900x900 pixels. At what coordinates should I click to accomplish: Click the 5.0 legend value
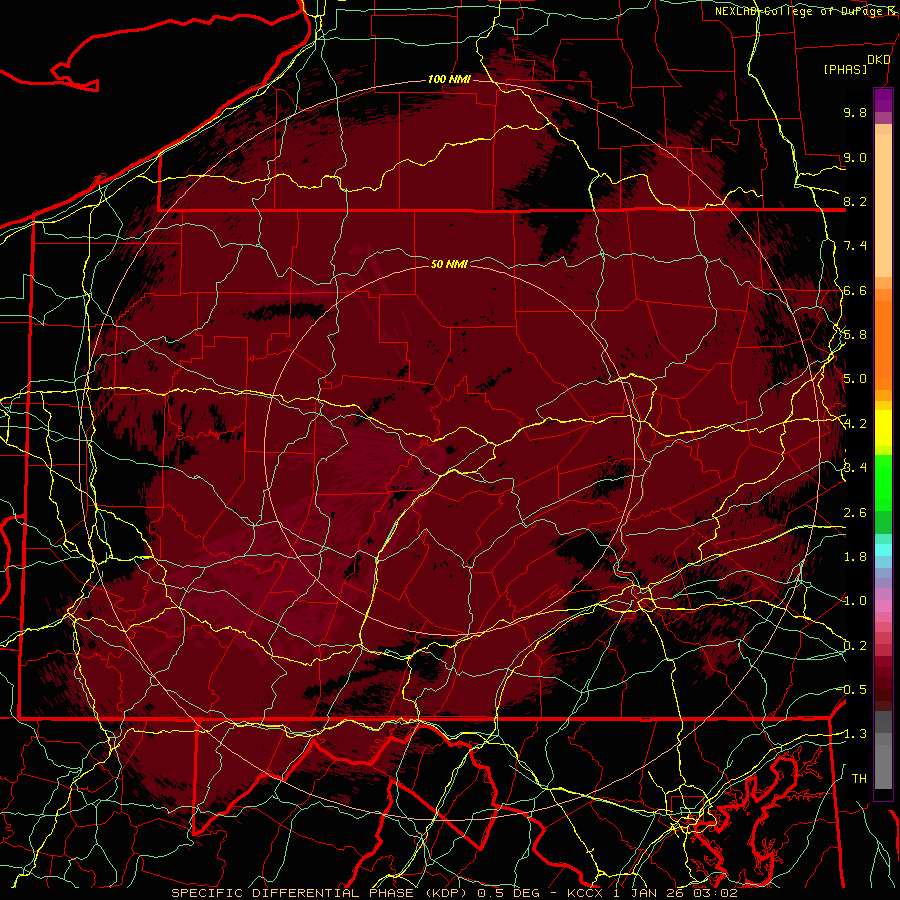click(855, 379)
